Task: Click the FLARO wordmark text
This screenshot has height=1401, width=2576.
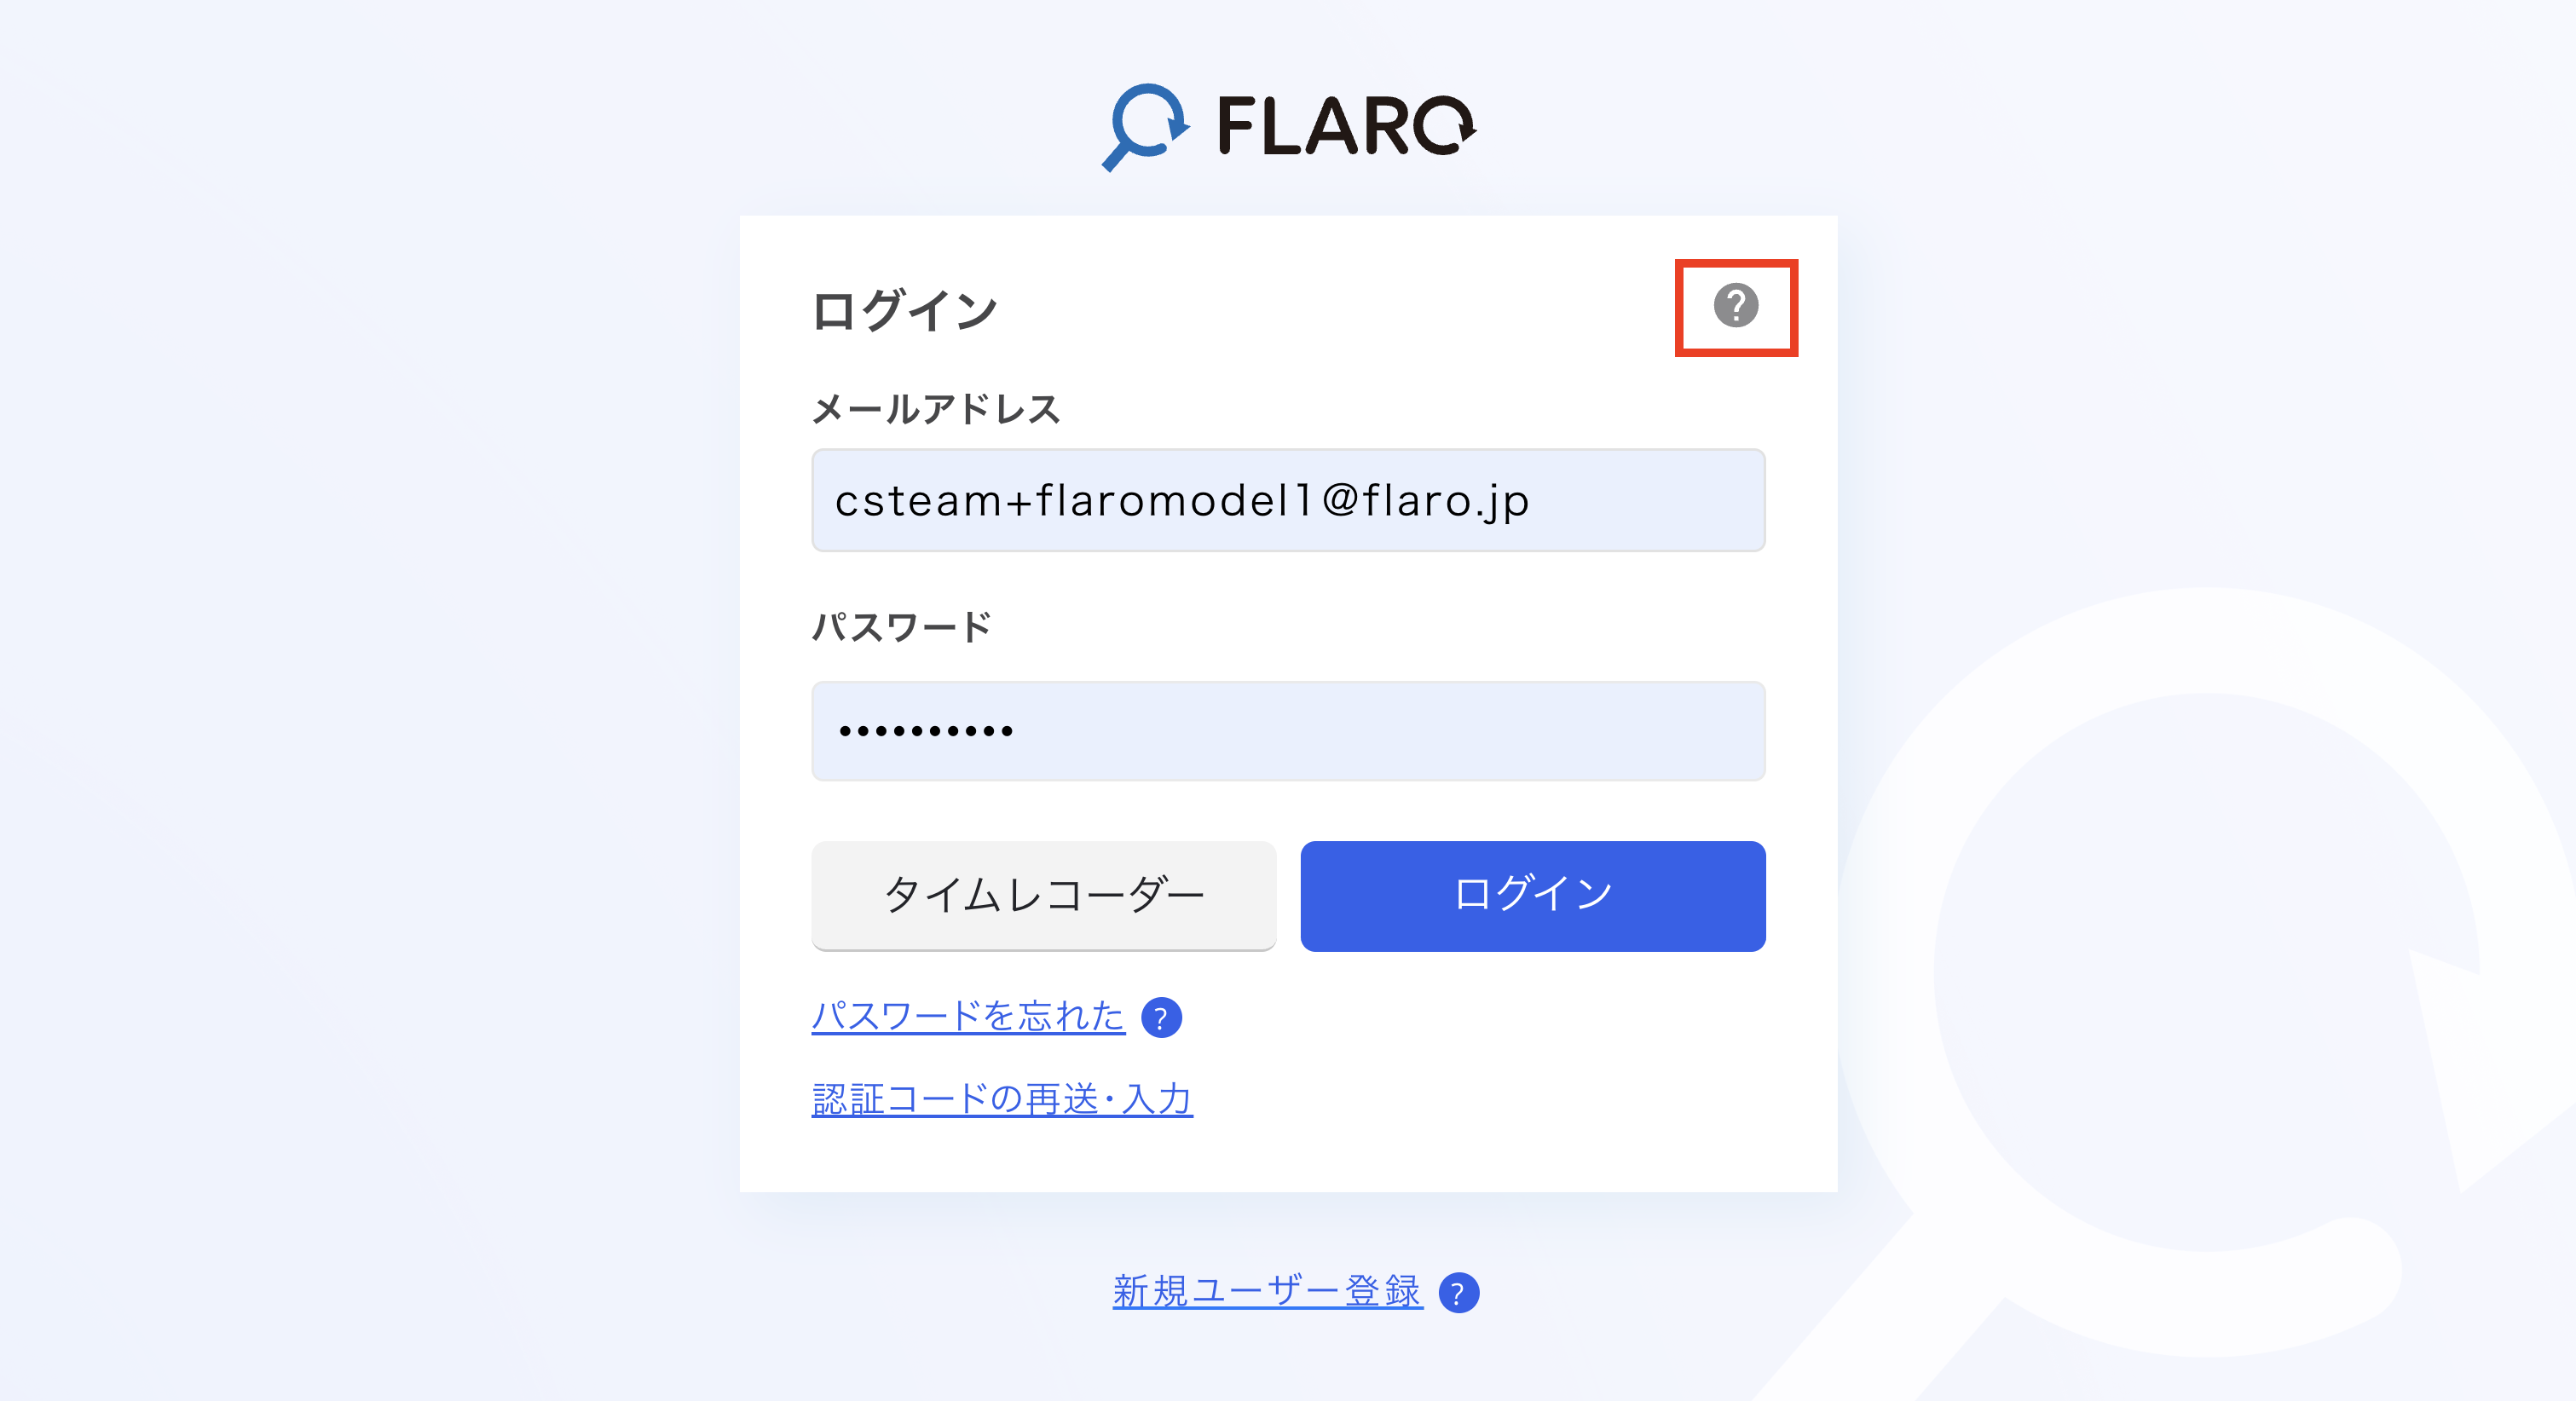Action: pyautogui.click(x=1344, y=127)
